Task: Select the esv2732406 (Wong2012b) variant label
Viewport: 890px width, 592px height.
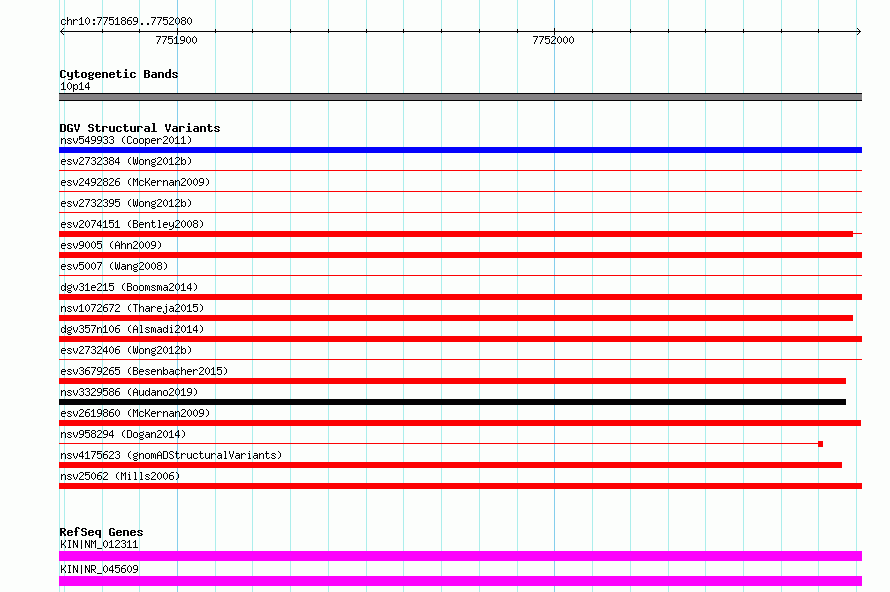Action: [x=126, y=350]
